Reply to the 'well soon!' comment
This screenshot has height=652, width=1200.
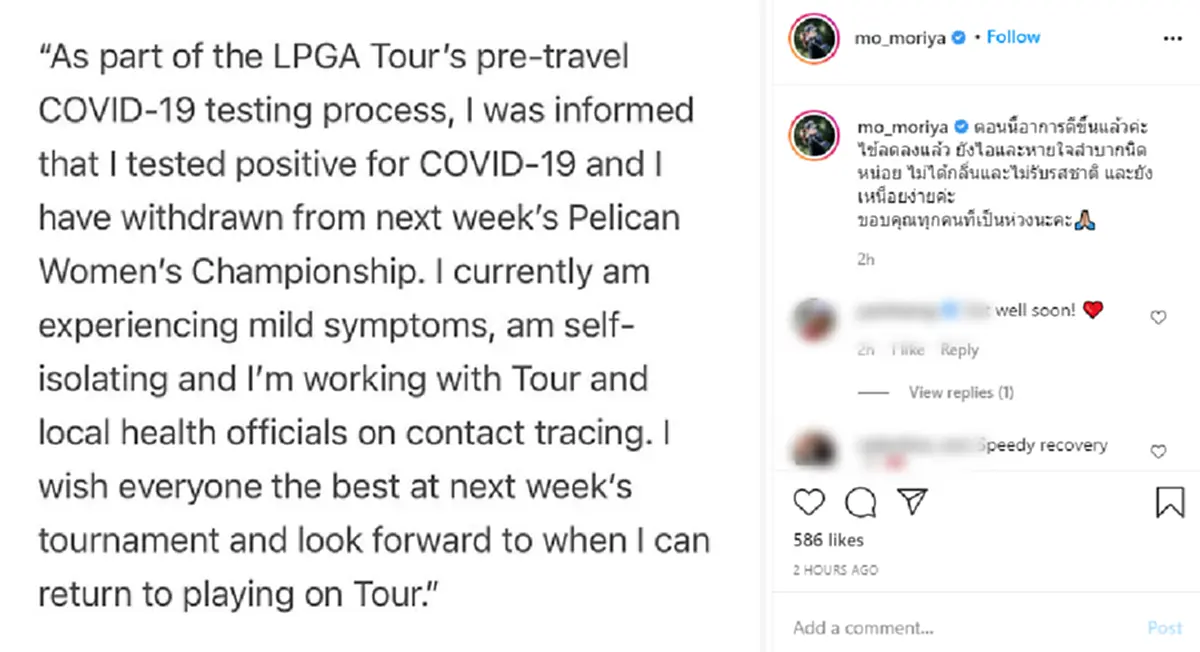[959, 350]
